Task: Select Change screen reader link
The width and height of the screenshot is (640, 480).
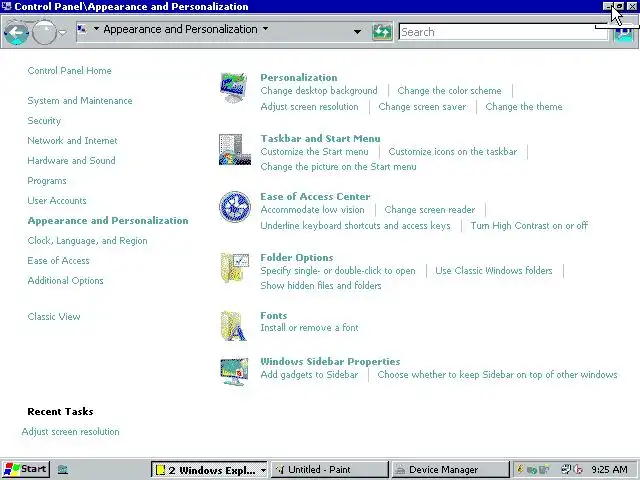Action: pyautogui.click(x=430, y=209)
